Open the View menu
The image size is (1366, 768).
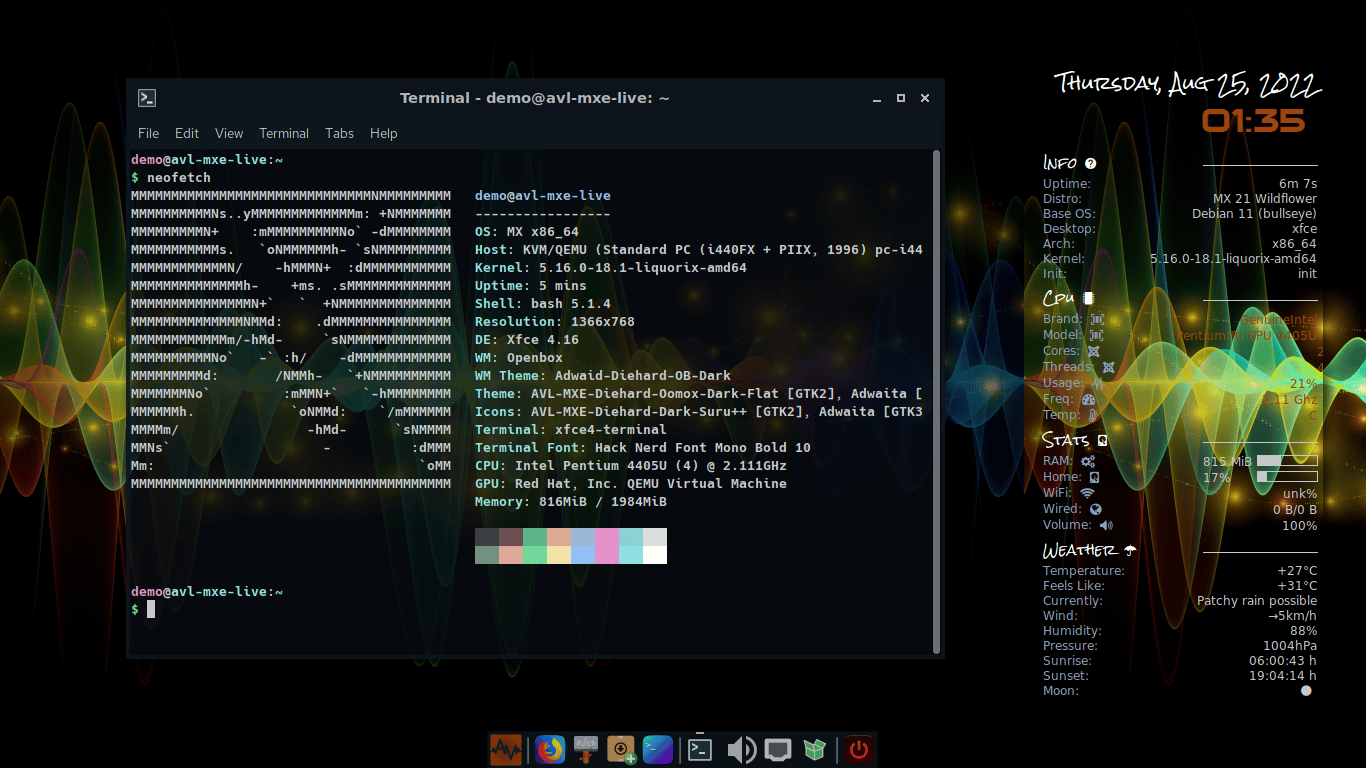[x=228, y=133]
